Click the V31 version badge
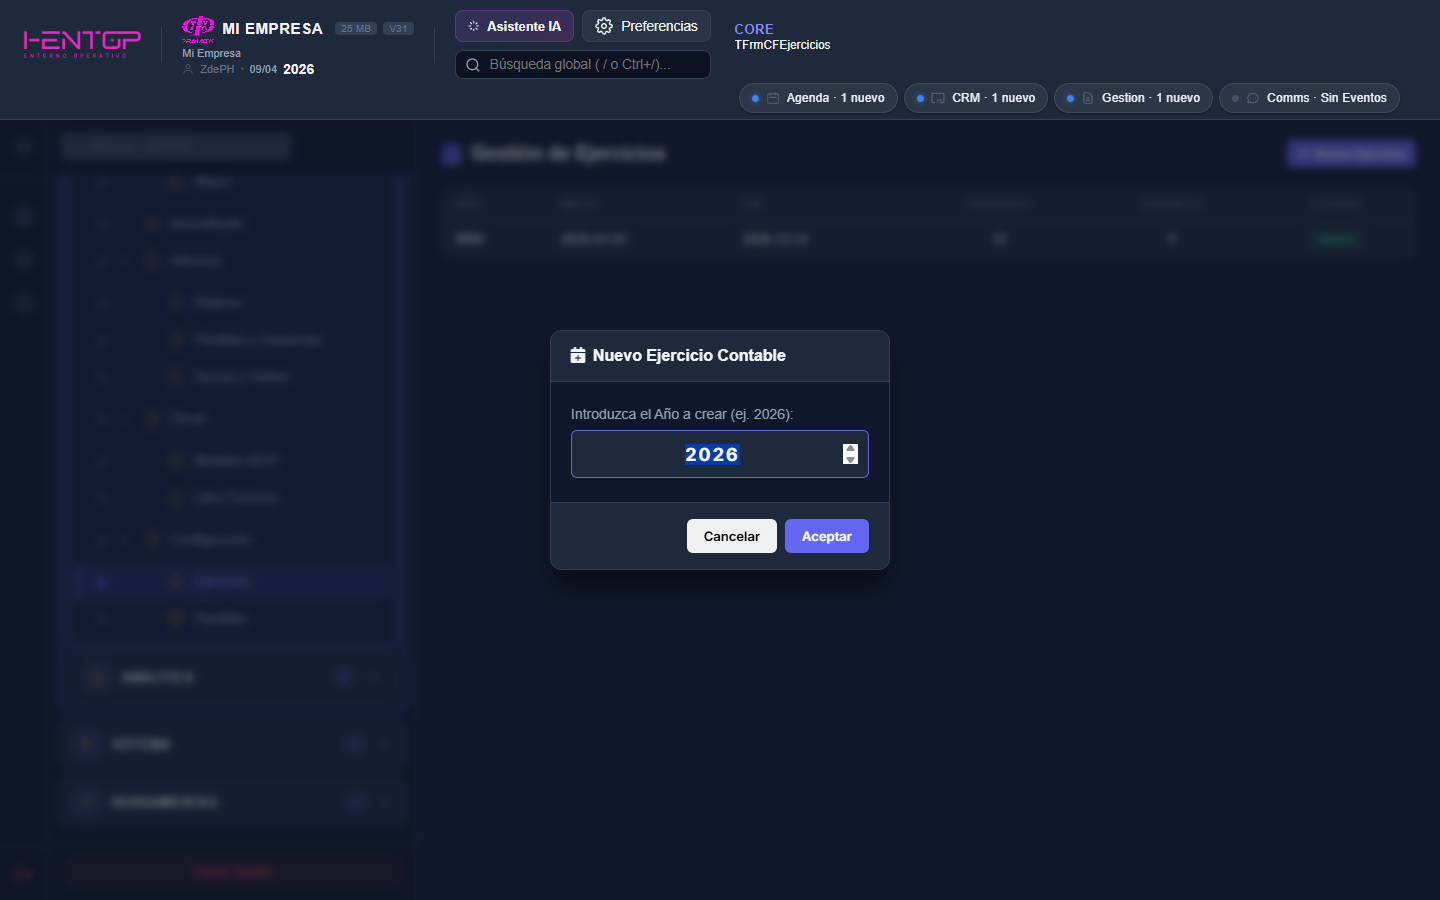1440x900 pixels. (x=398, y=29)
